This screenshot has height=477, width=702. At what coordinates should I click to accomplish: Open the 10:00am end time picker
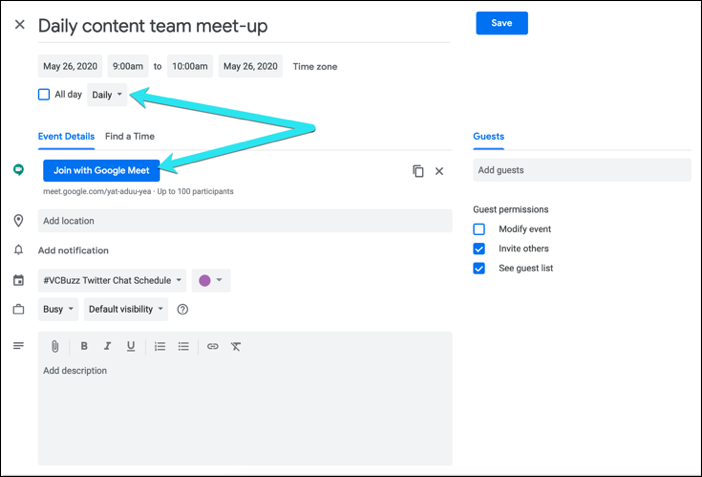(190, 66)
